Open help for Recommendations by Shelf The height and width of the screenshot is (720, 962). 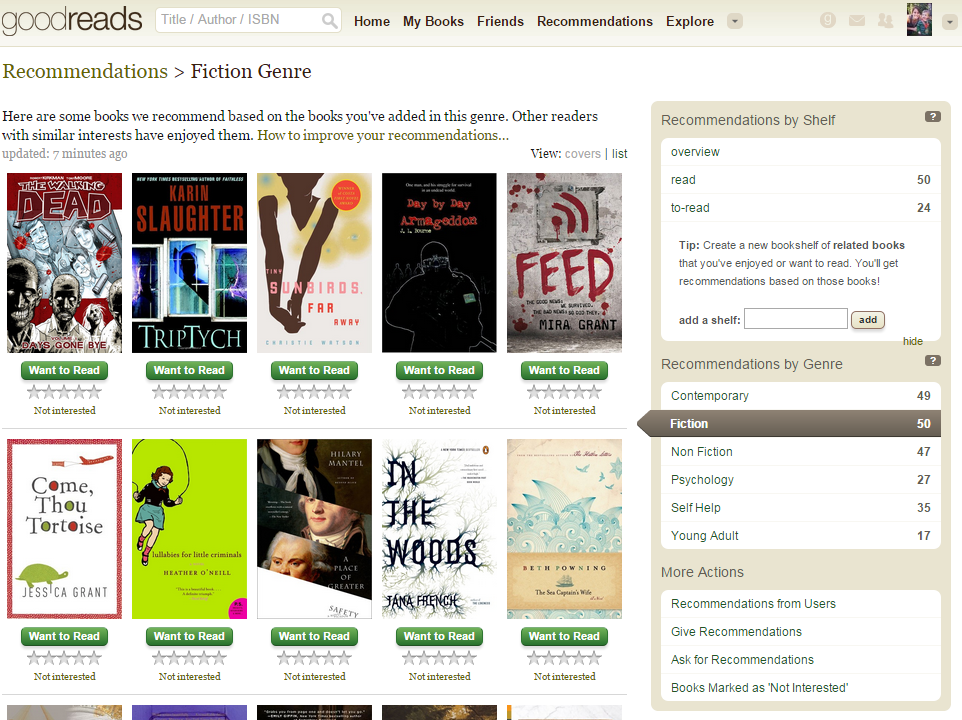click(x=933, y=117)
